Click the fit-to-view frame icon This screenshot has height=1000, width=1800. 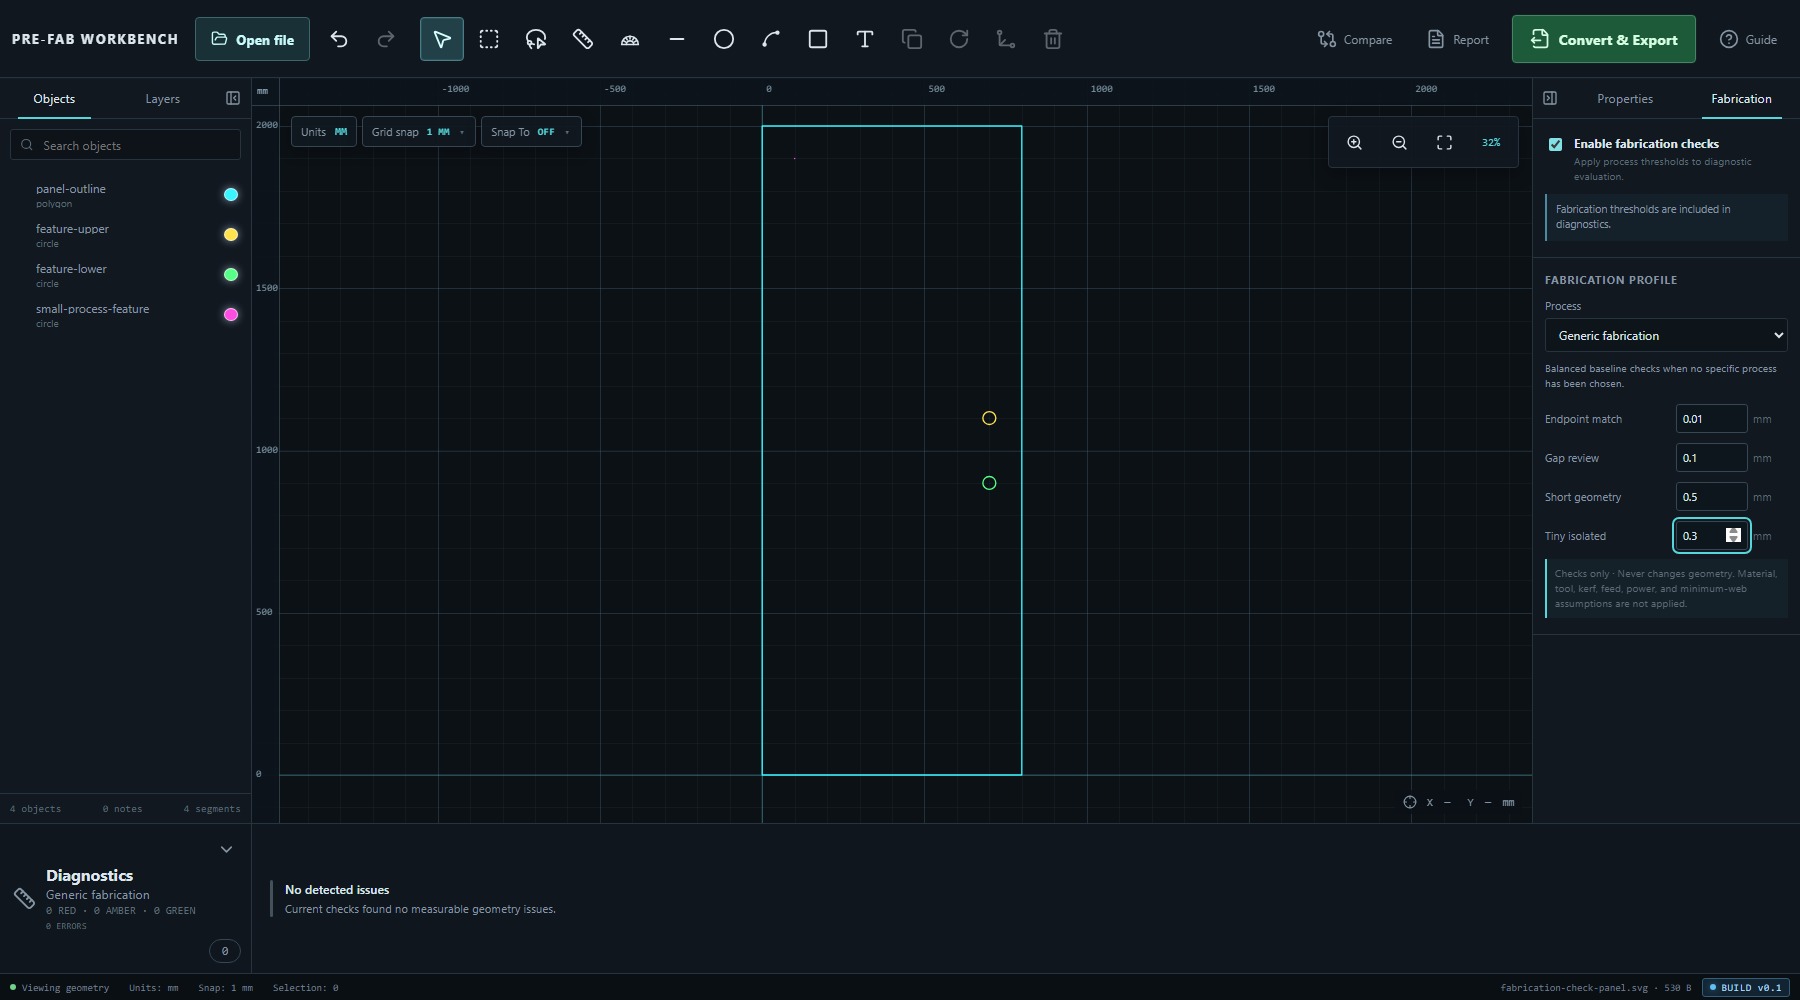[1444, 143]
